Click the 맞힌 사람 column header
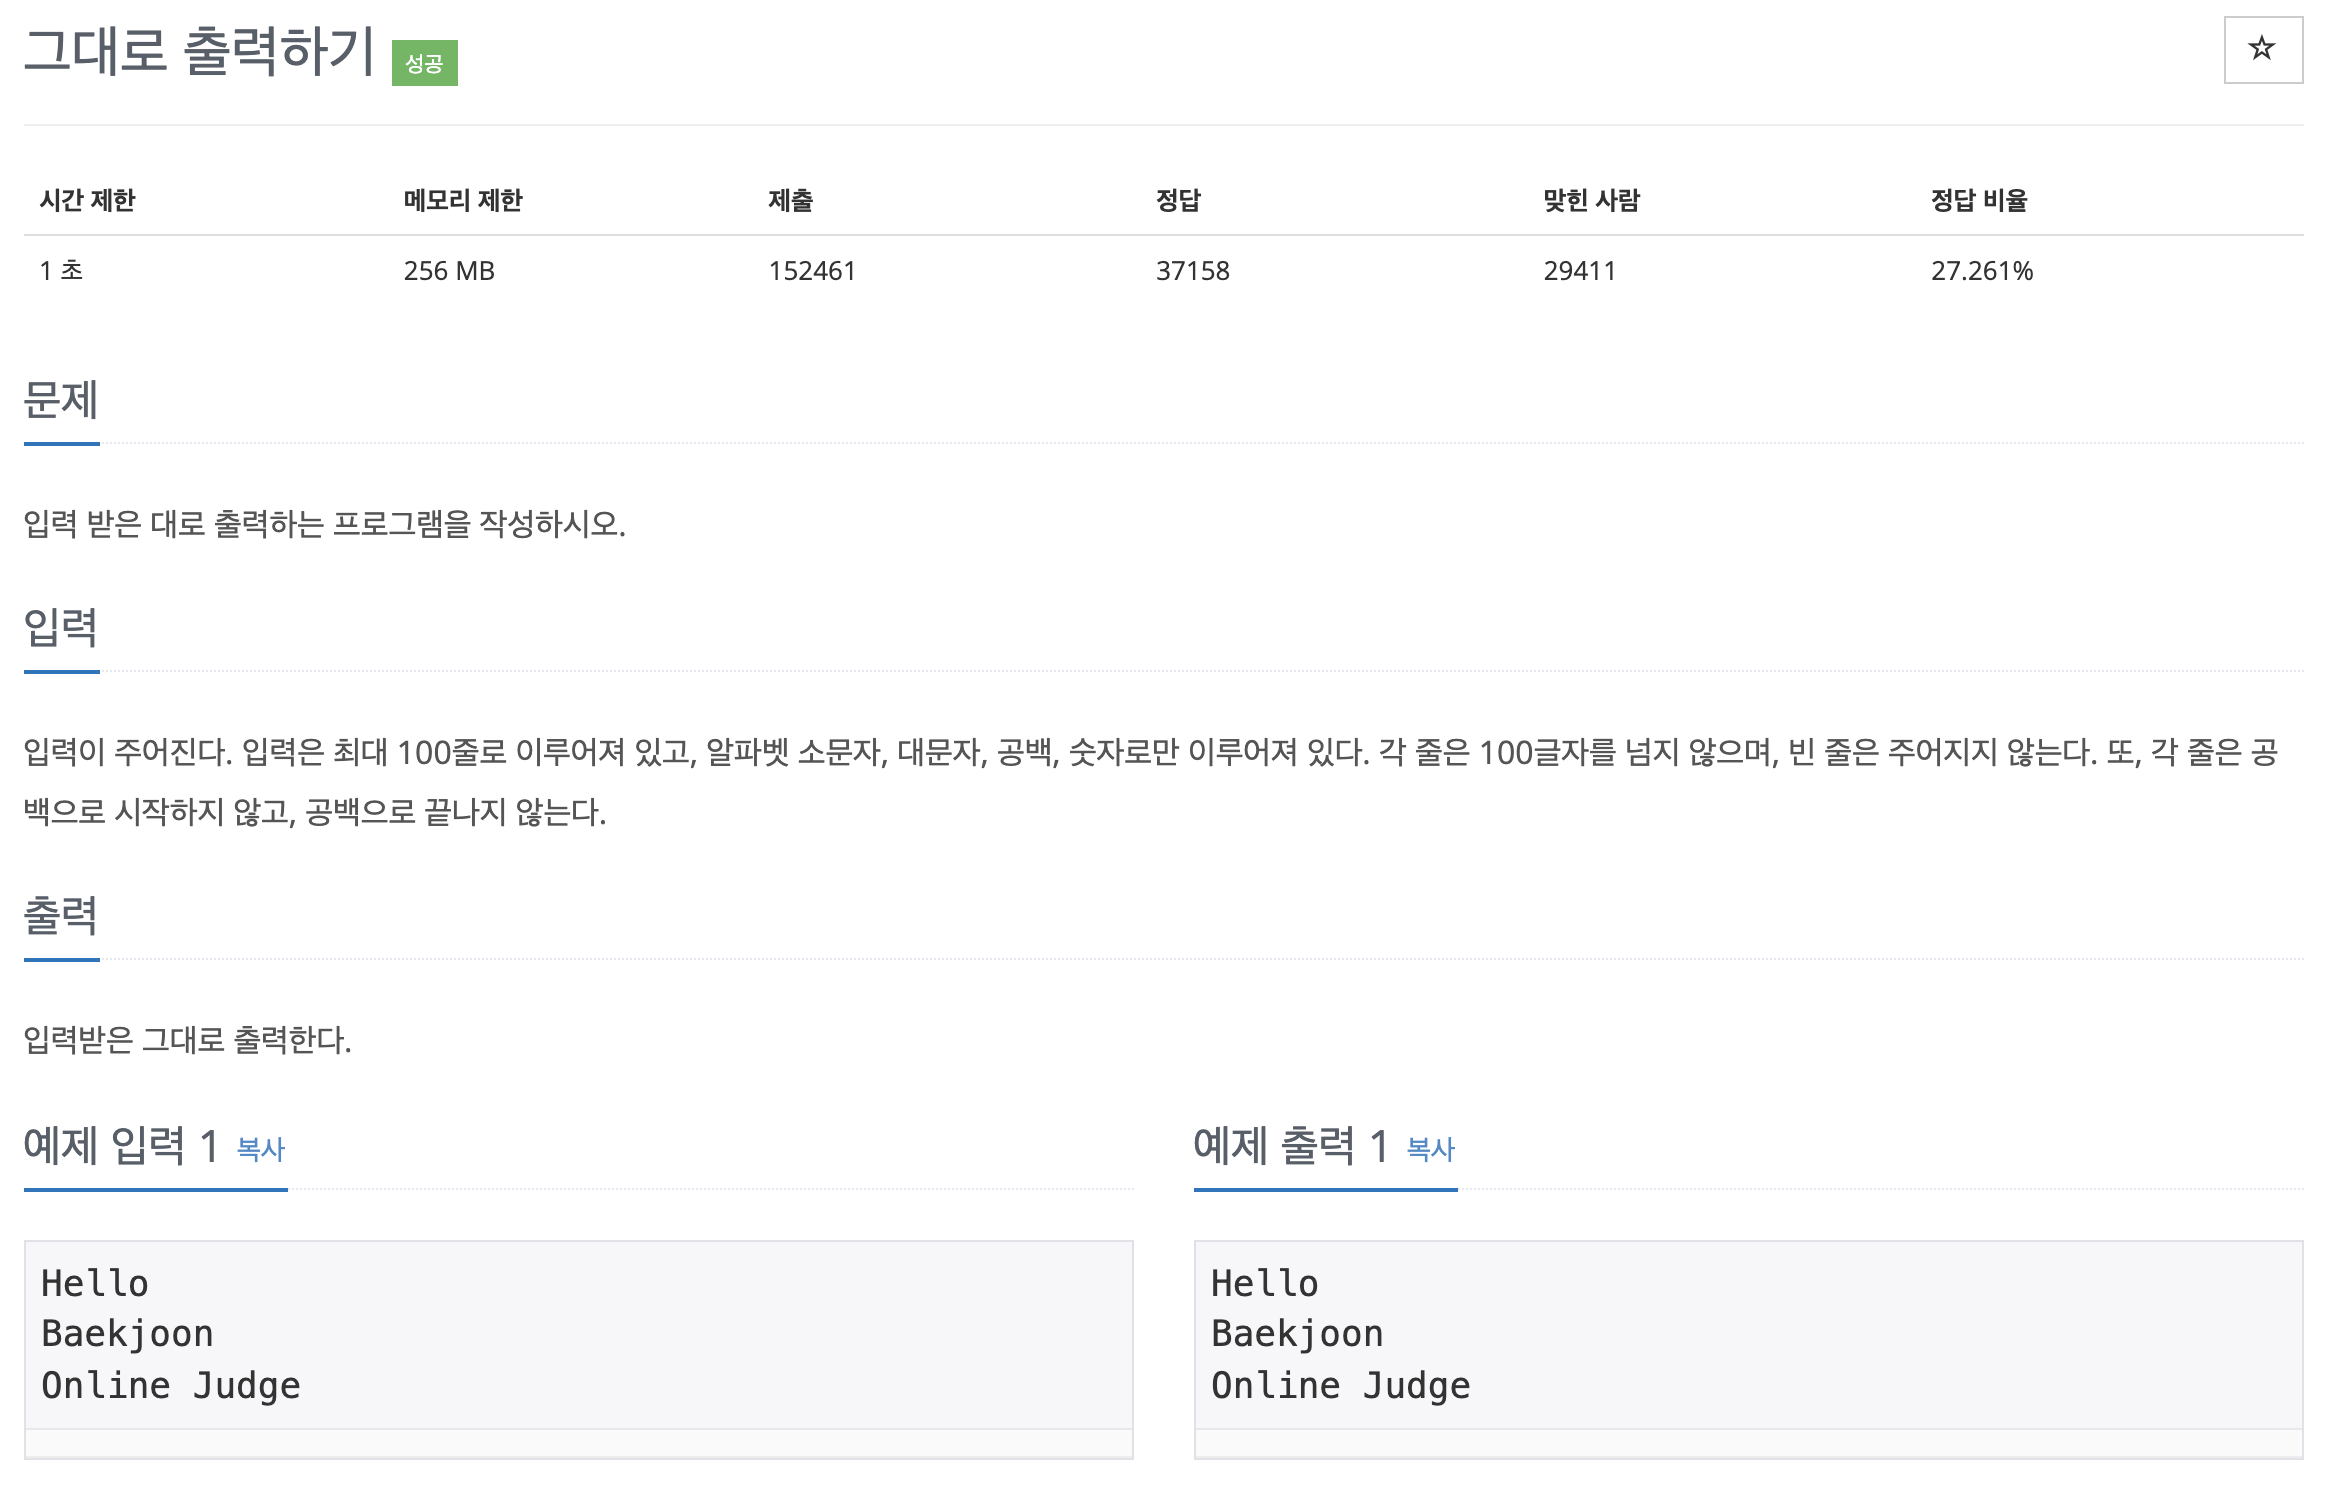This screenshot has width=2350, height=1502. tap(1591, 200)
